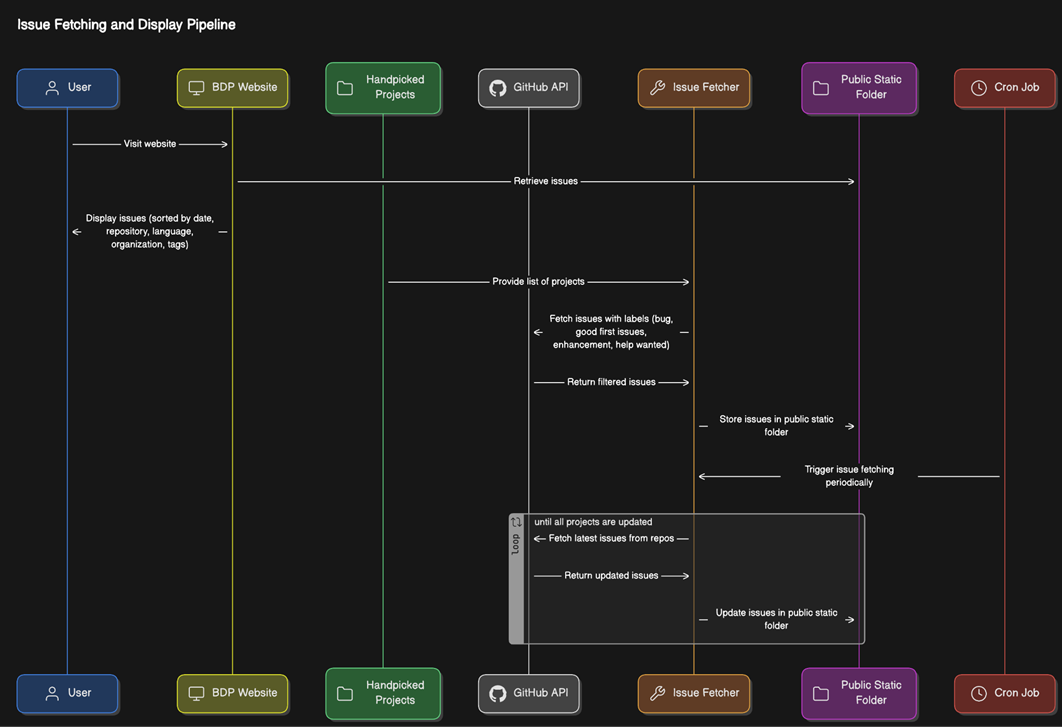
Task: Click the bottom 'BDP Website' participant box
Action: 232,693
